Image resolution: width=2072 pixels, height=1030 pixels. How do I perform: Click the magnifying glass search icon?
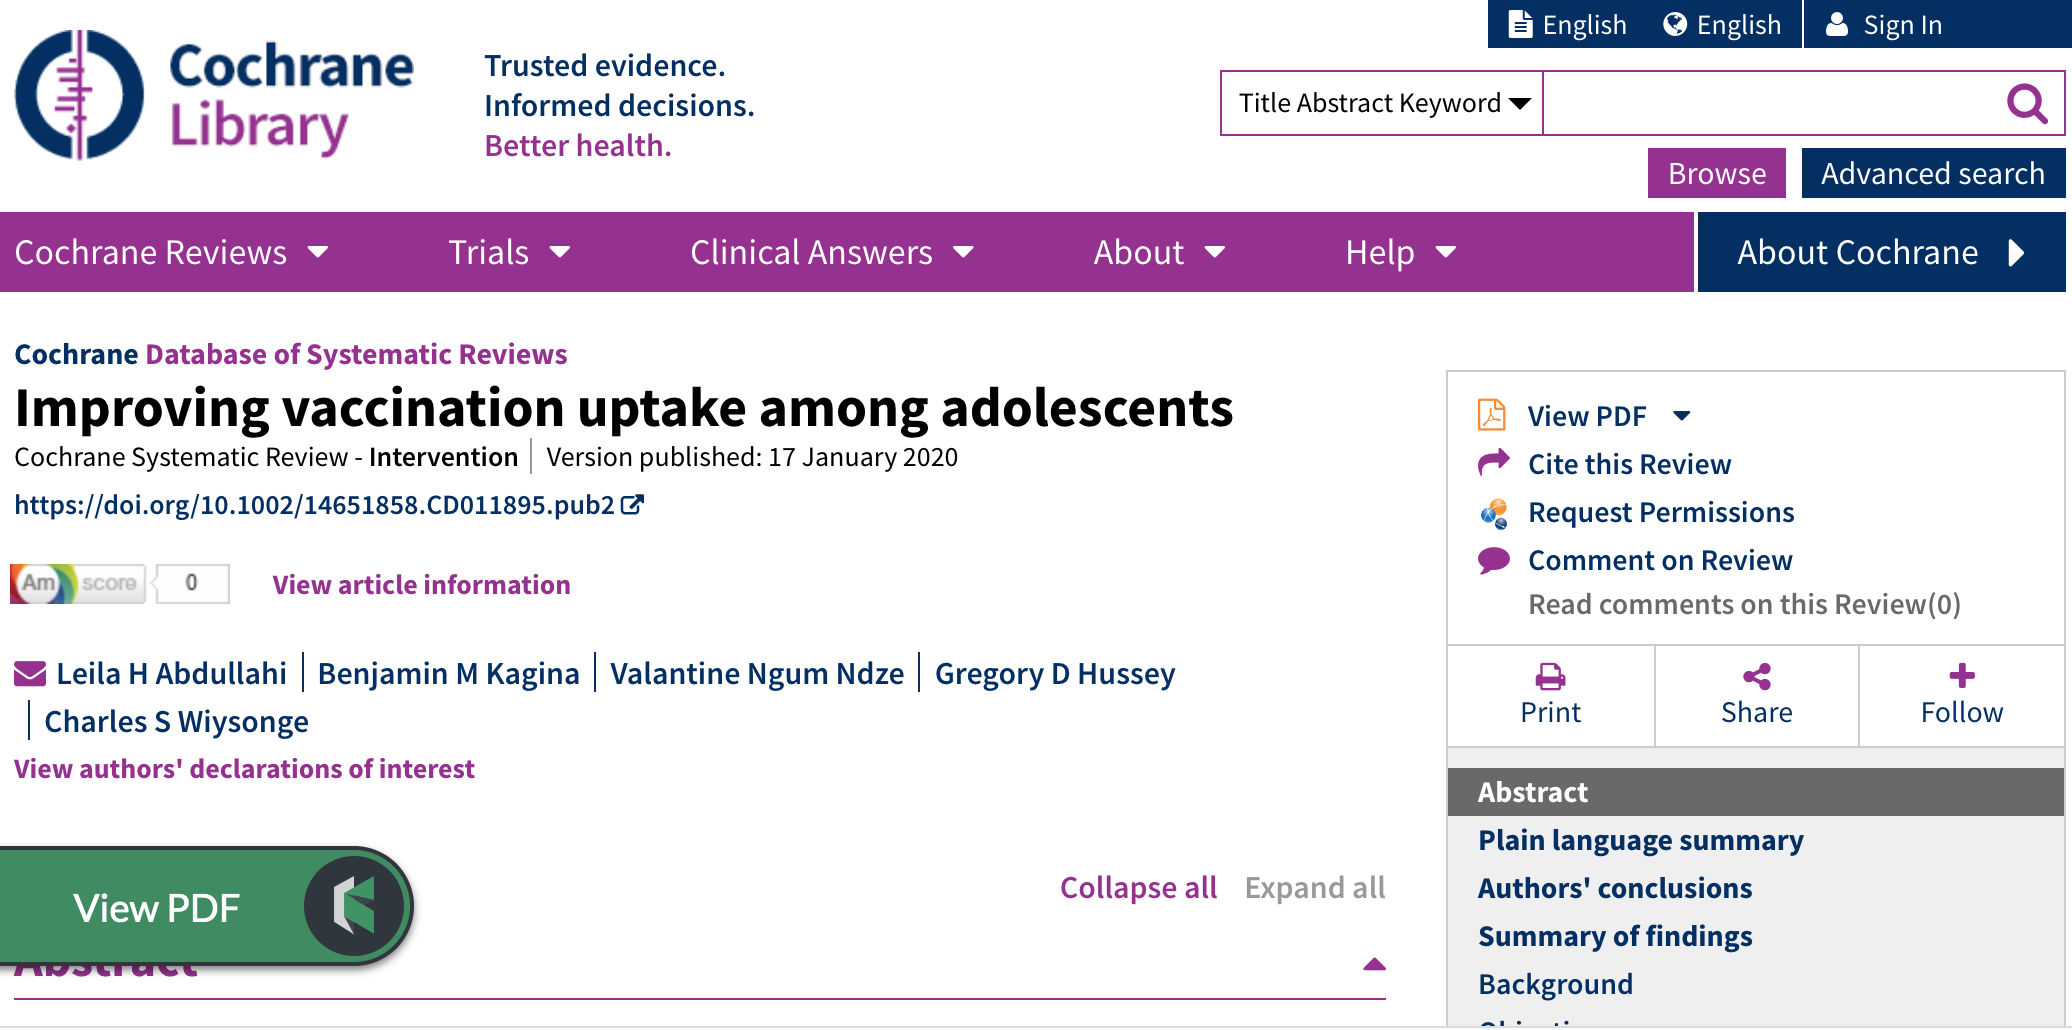click(x=2027, y=103)
